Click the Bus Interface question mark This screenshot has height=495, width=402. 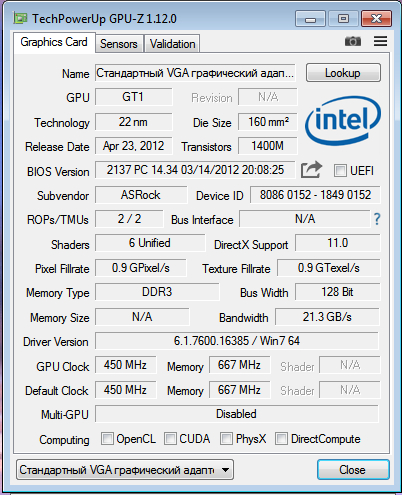coord(377,219)
